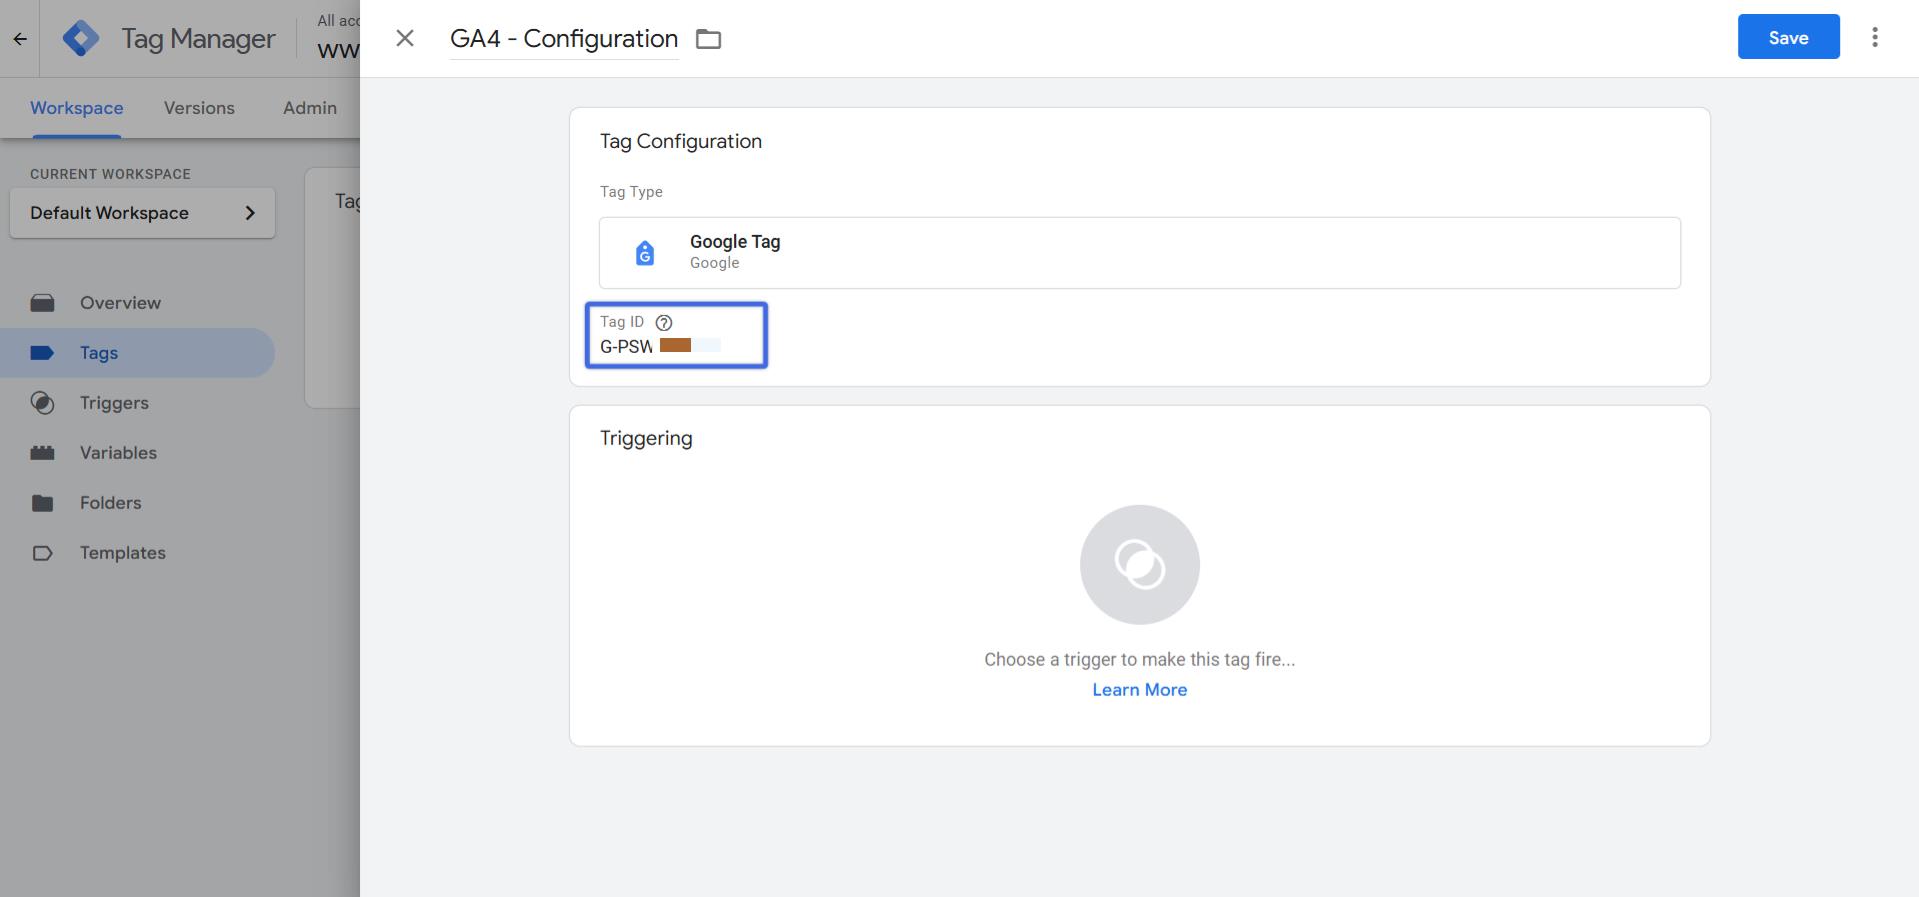The image size is (1919, 897).
Task: Select the Google Tag type box
Action: (1140, 253)
